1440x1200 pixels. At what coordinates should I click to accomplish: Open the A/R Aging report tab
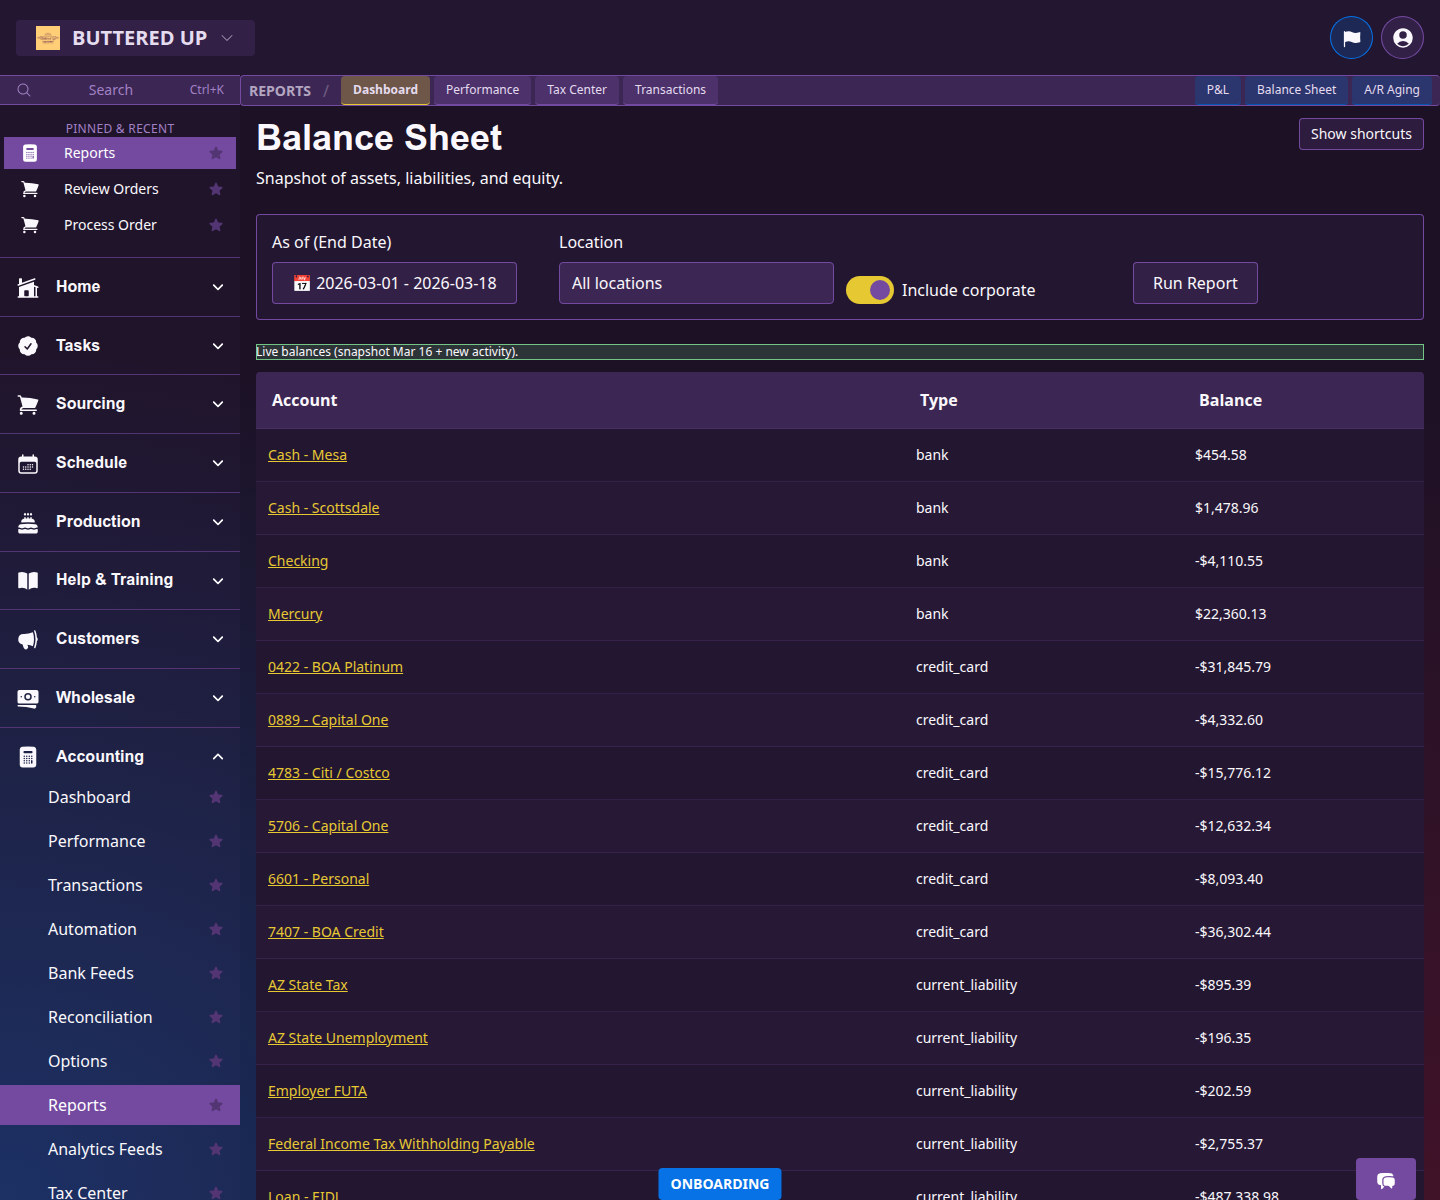click(1391, 90)
